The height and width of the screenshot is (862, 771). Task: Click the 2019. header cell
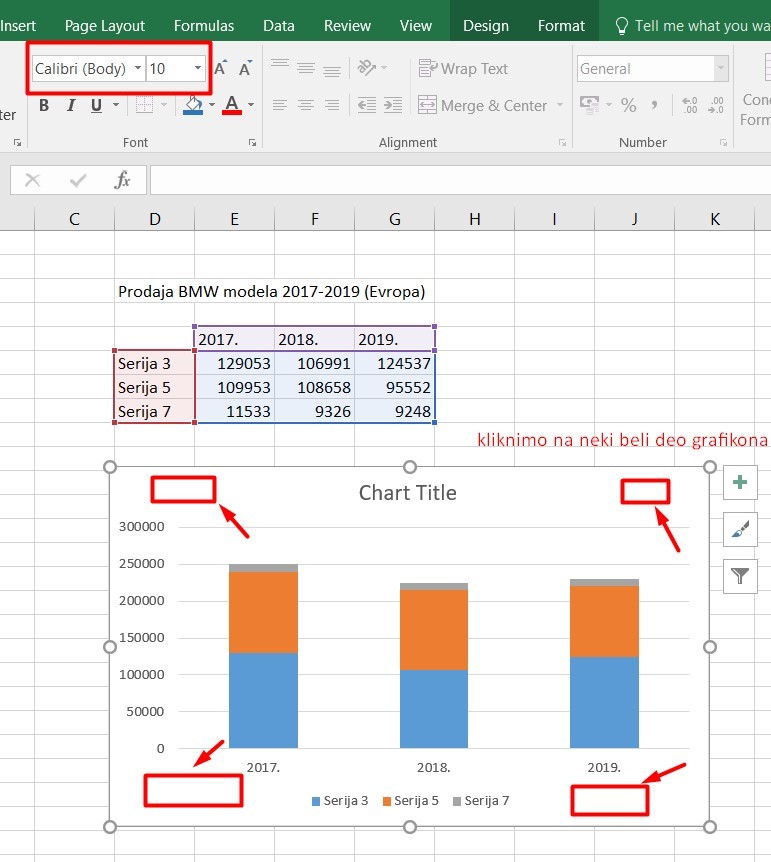pyautogui.click(x=395, y=339)
